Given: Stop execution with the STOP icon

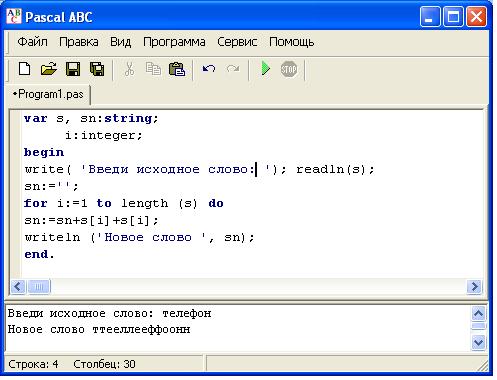Looking at the screenshot, I should (x=289, y=69).
